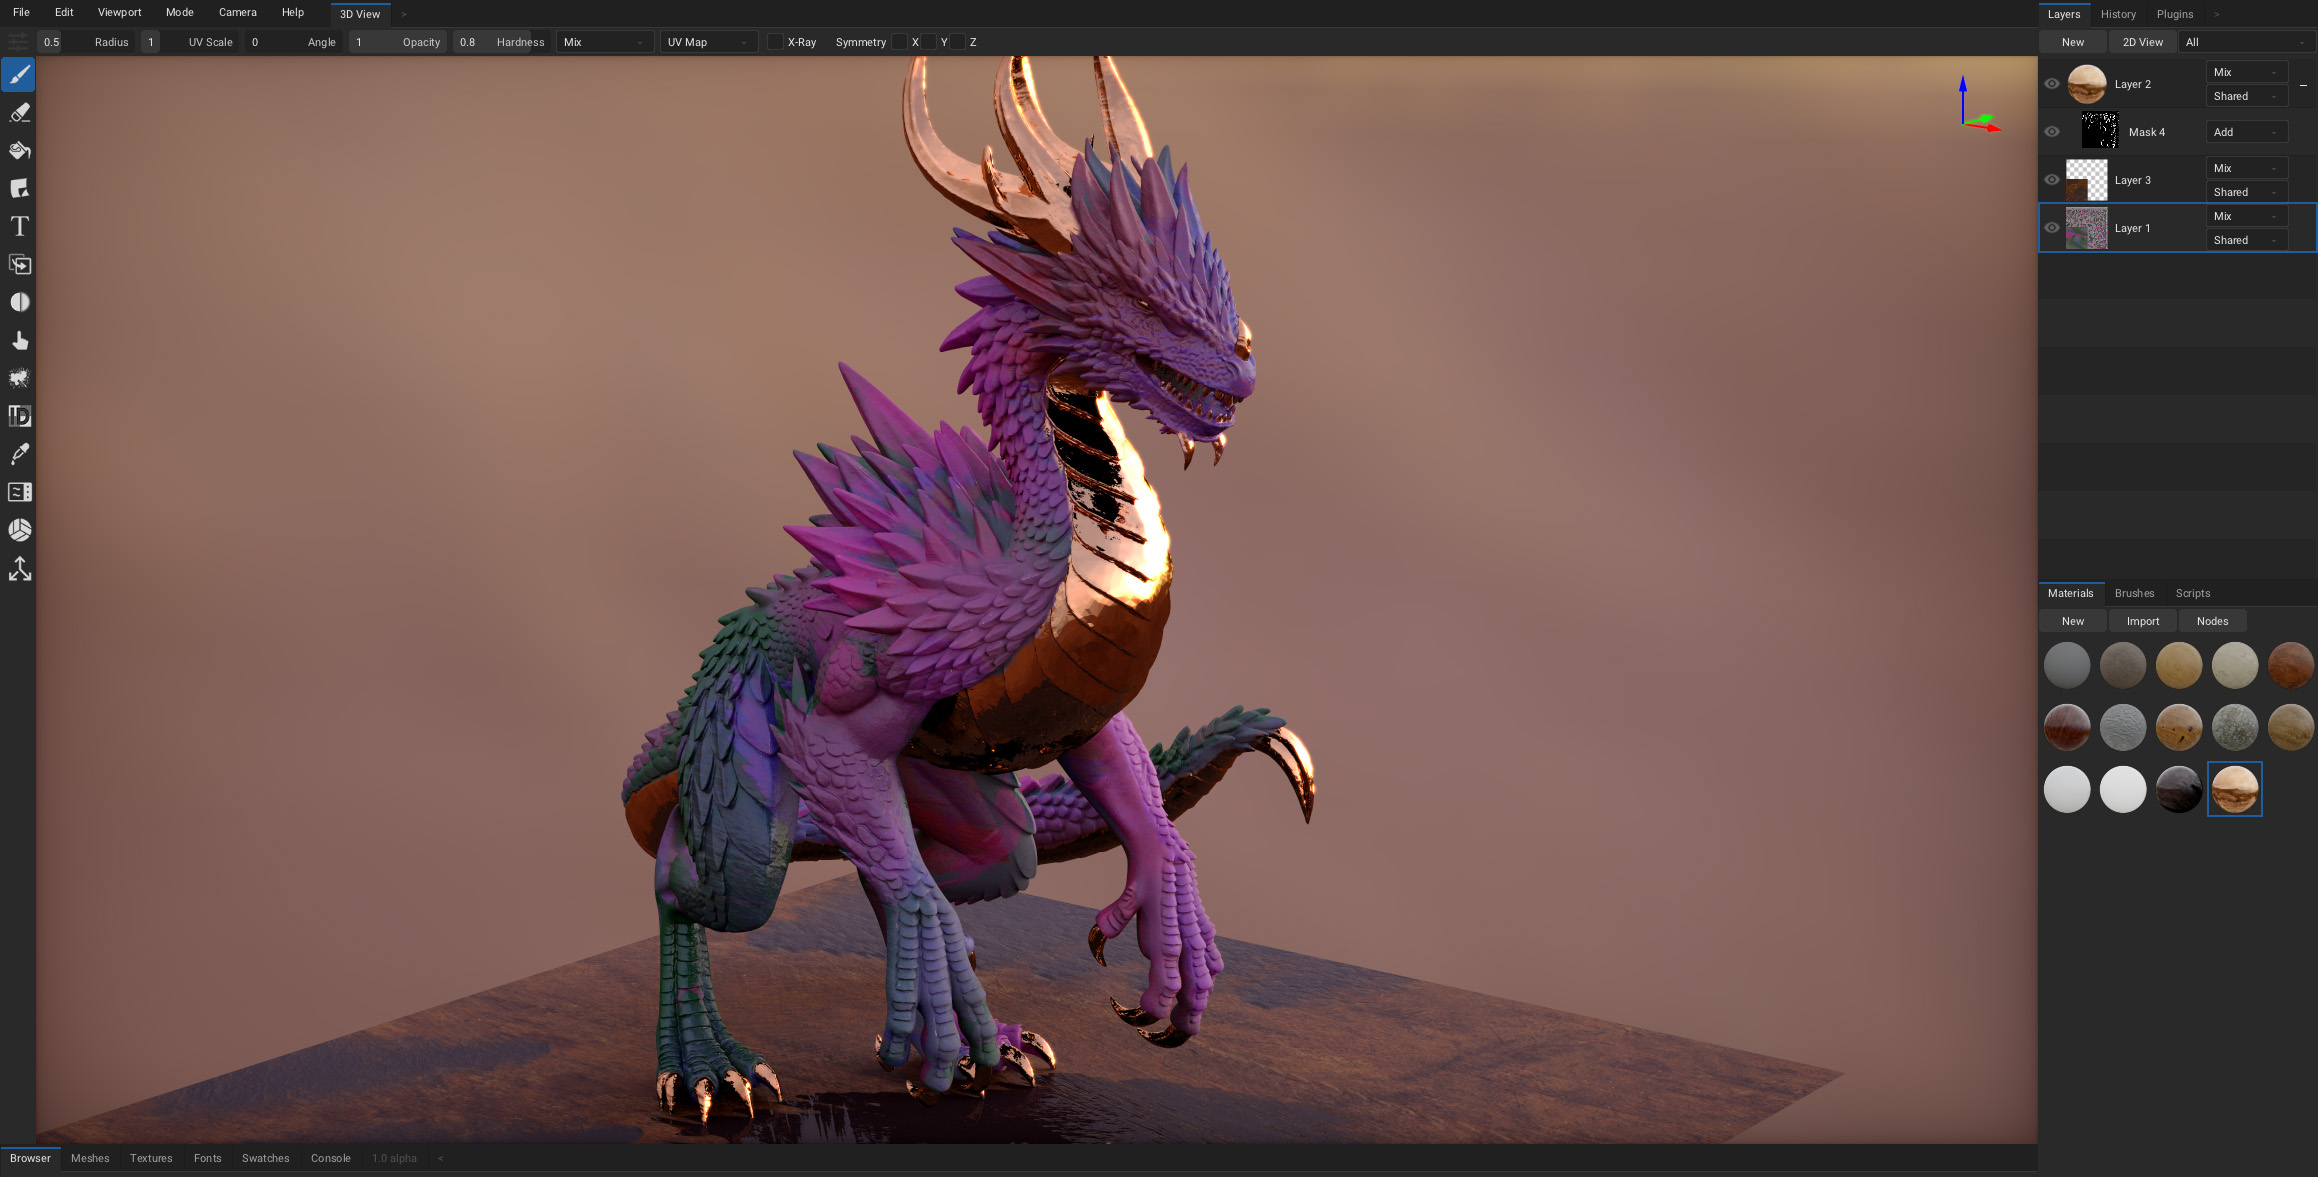Enable the X-Ray checkbox
The height and width of the screenshot is (1177, 2318).
click(775, 42)
